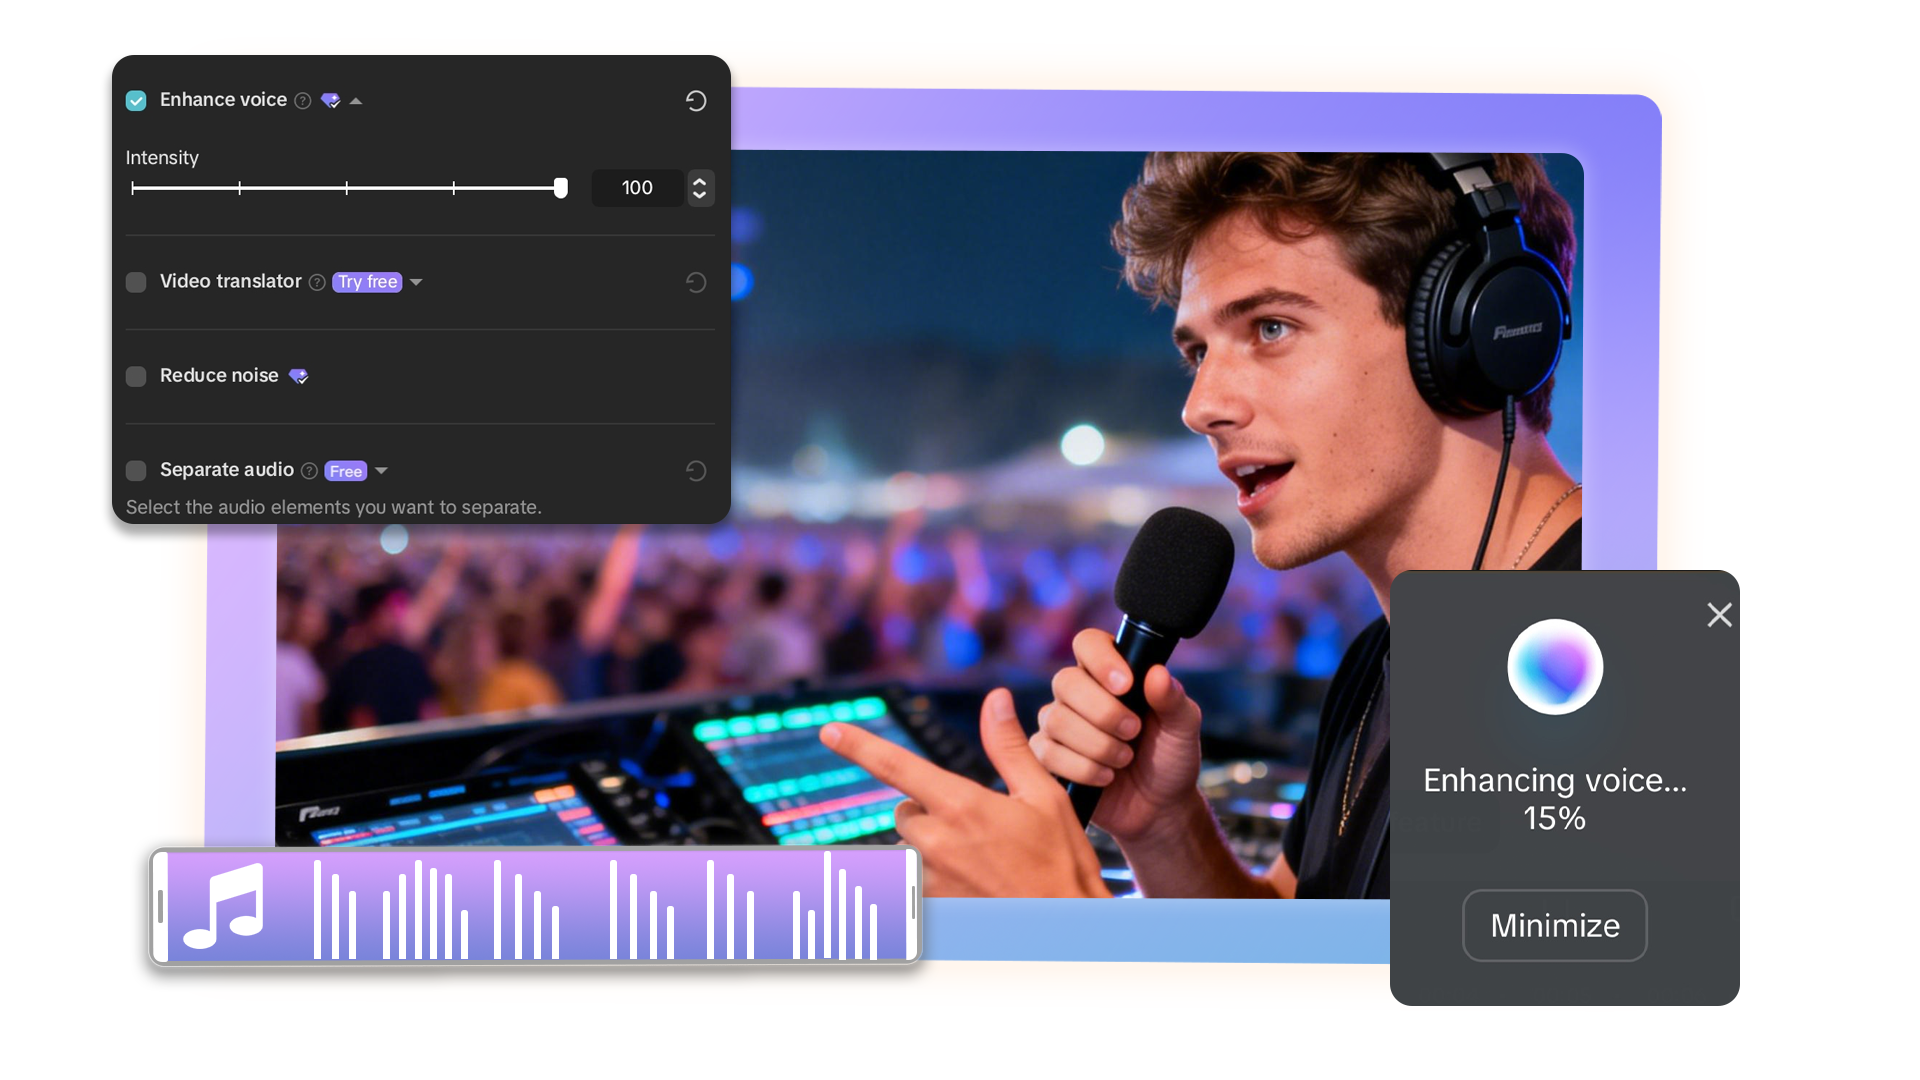1920x1080 pixels.
Task: Enable Reduce noise
Action: point(136,376)
